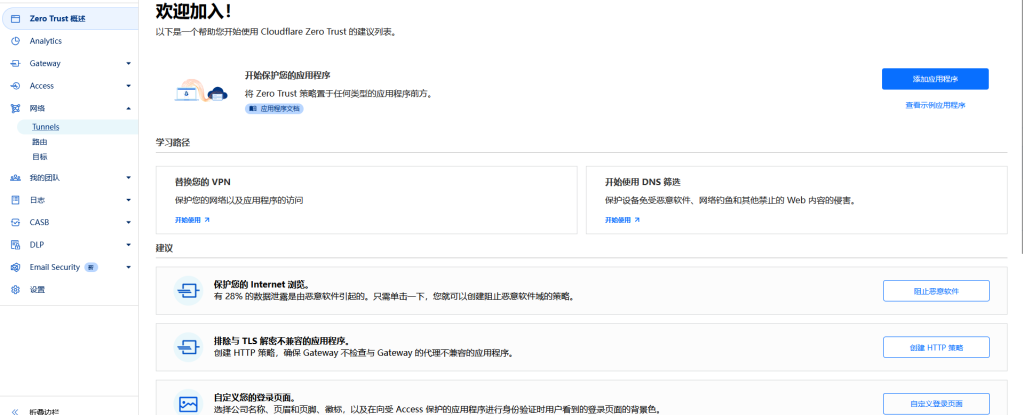Expand the CASB menu arrow
This screenshot has width=1024, height=415.
128,222
